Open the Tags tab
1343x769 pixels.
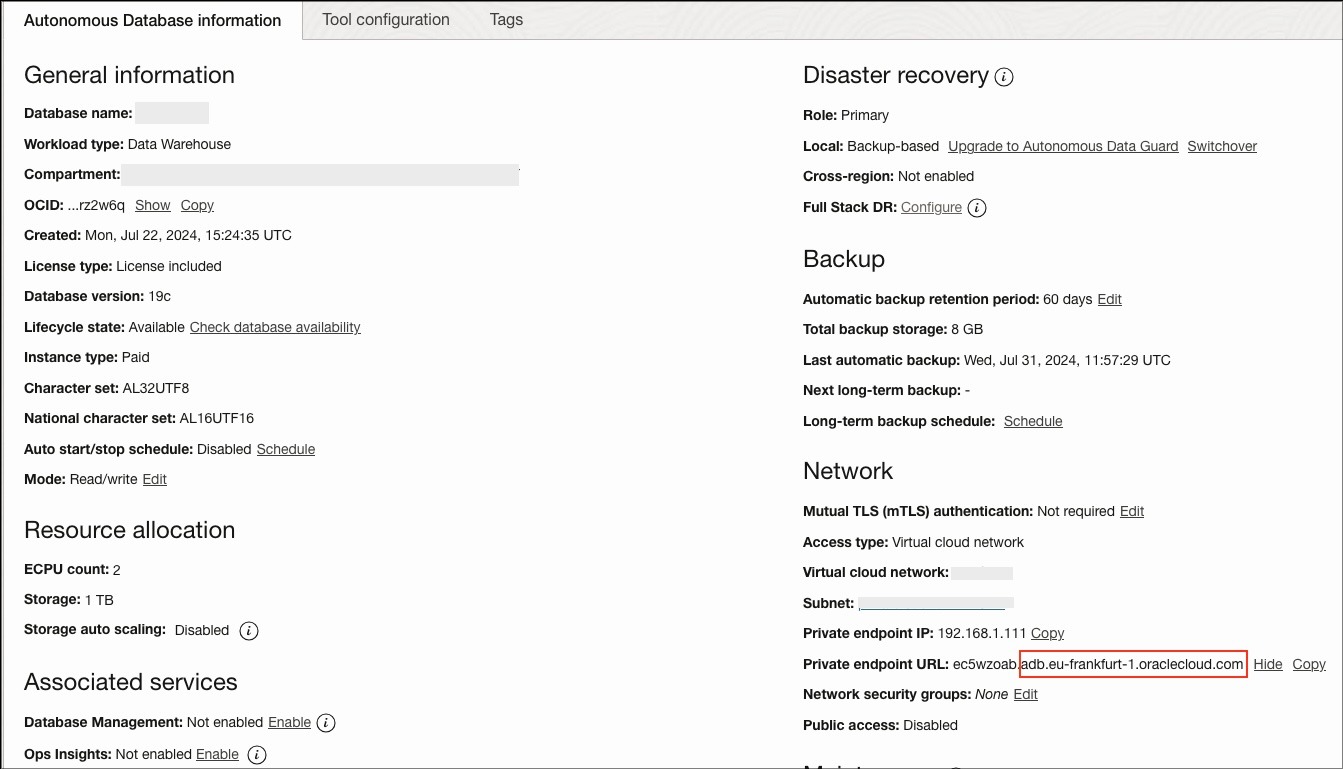[505, 19]
